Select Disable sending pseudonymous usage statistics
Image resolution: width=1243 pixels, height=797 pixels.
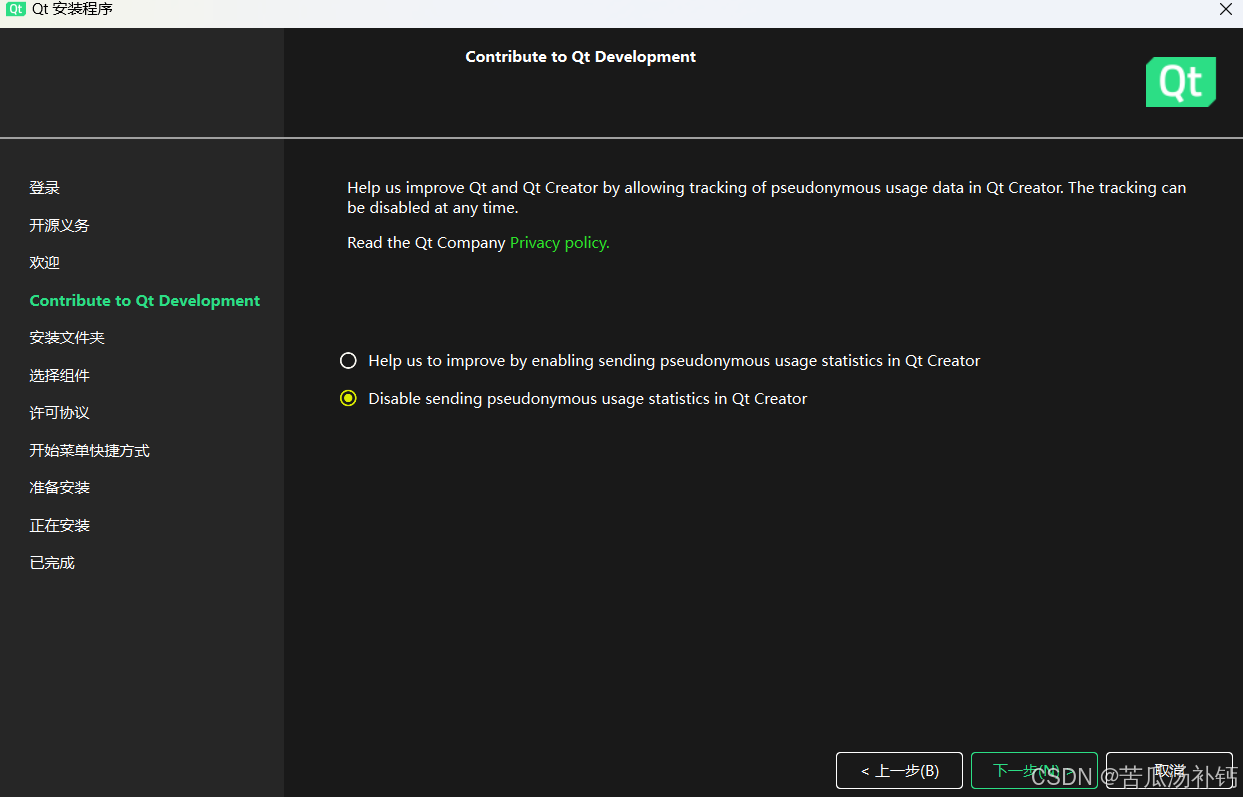click(x=348, y=398)
